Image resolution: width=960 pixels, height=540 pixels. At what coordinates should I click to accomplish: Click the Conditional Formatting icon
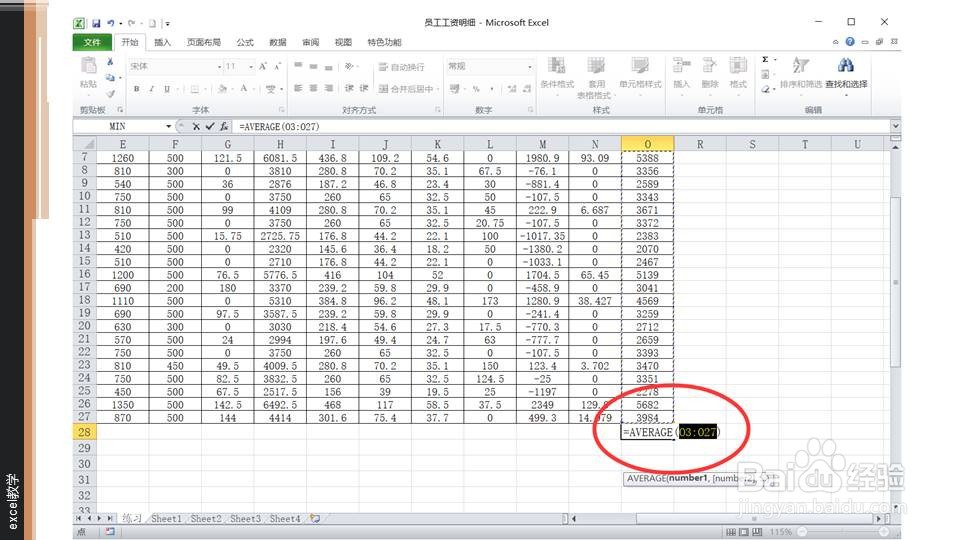557,66
